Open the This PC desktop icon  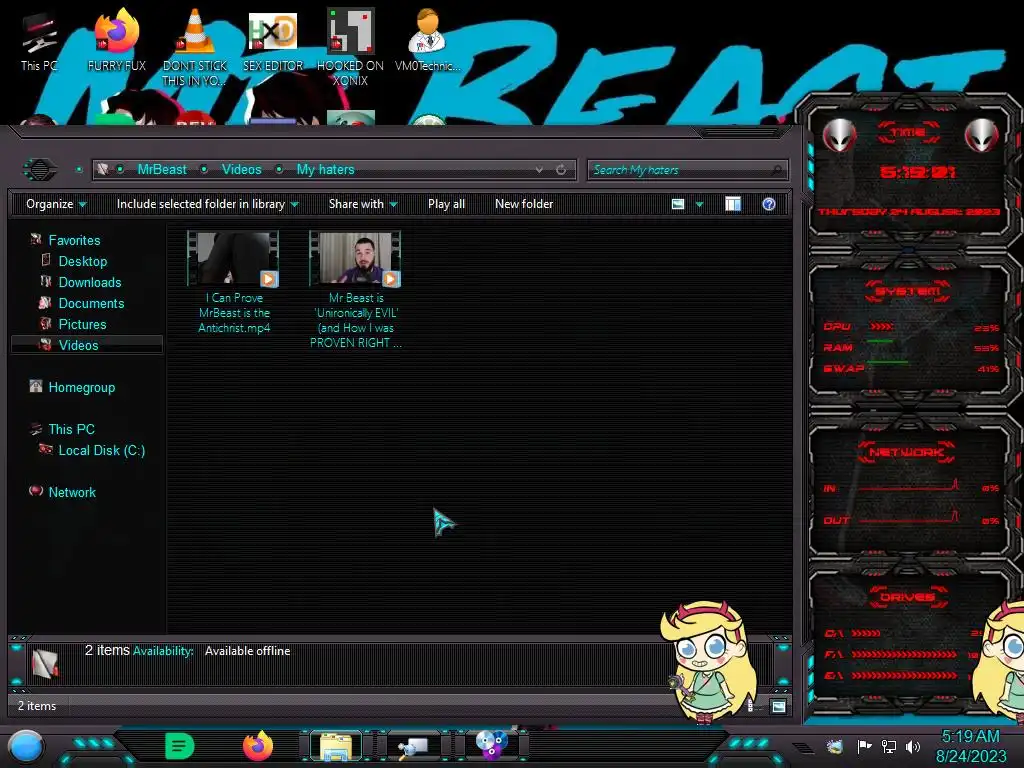(x=39, y=40)
